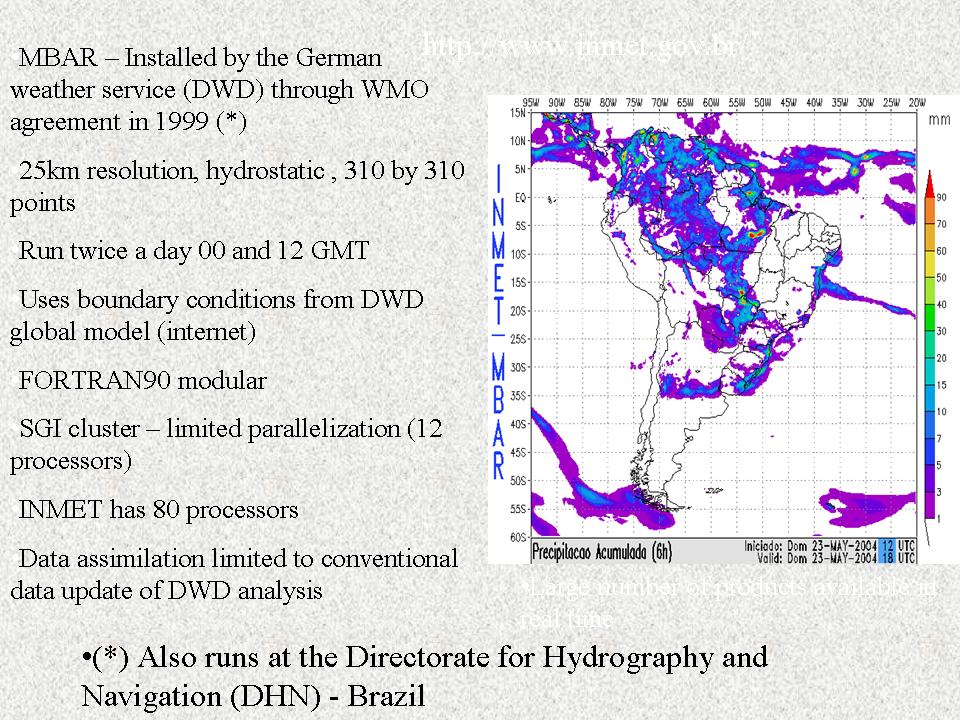Click the faint inmet.gov.br URL link
Image resolution: width=960 pixels, height=720 pixels.
[x=582, y=46]
